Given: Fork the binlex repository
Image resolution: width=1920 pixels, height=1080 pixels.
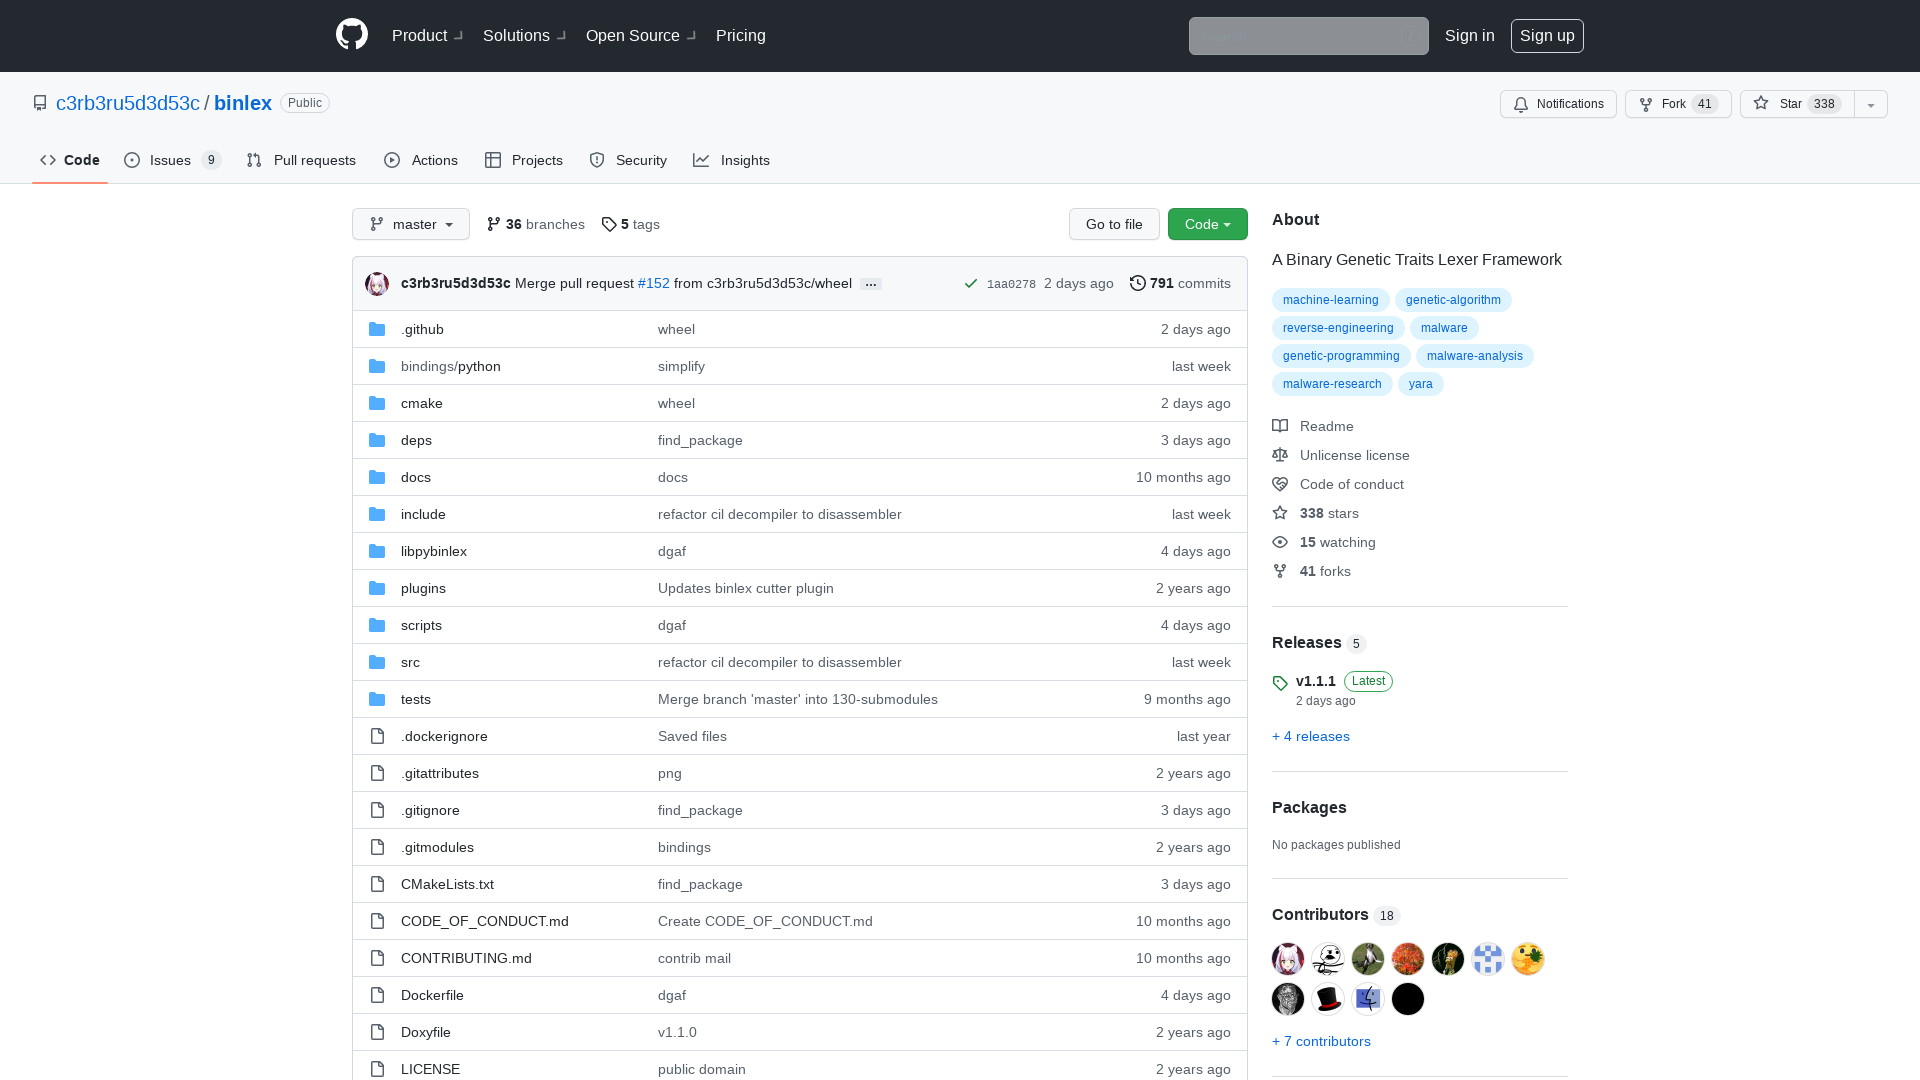Looking at the screenshot, I should click(x=1678, y=104).
